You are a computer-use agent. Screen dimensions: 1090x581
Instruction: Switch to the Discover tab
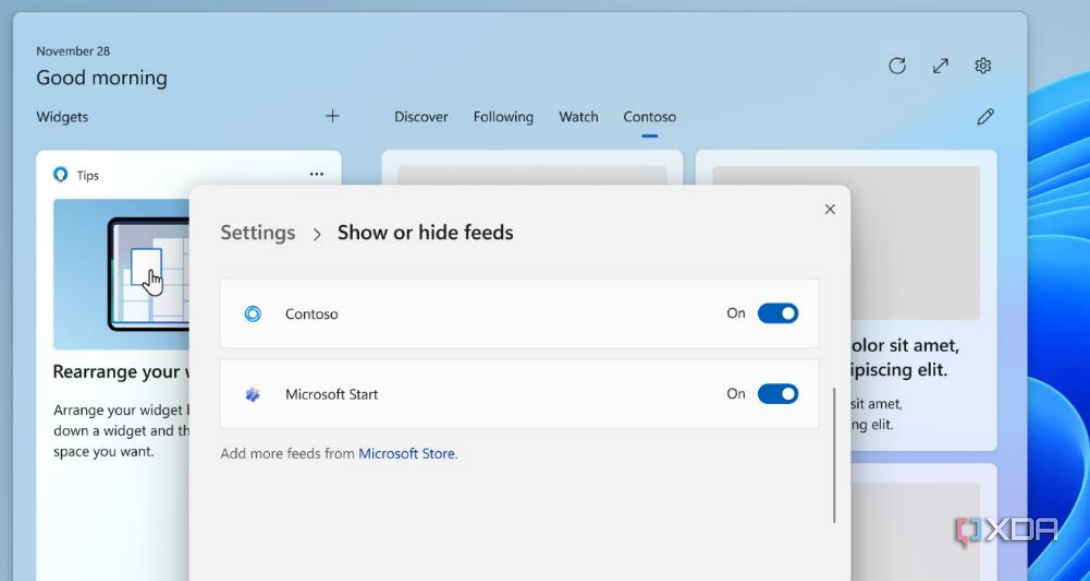click(421, 117)
